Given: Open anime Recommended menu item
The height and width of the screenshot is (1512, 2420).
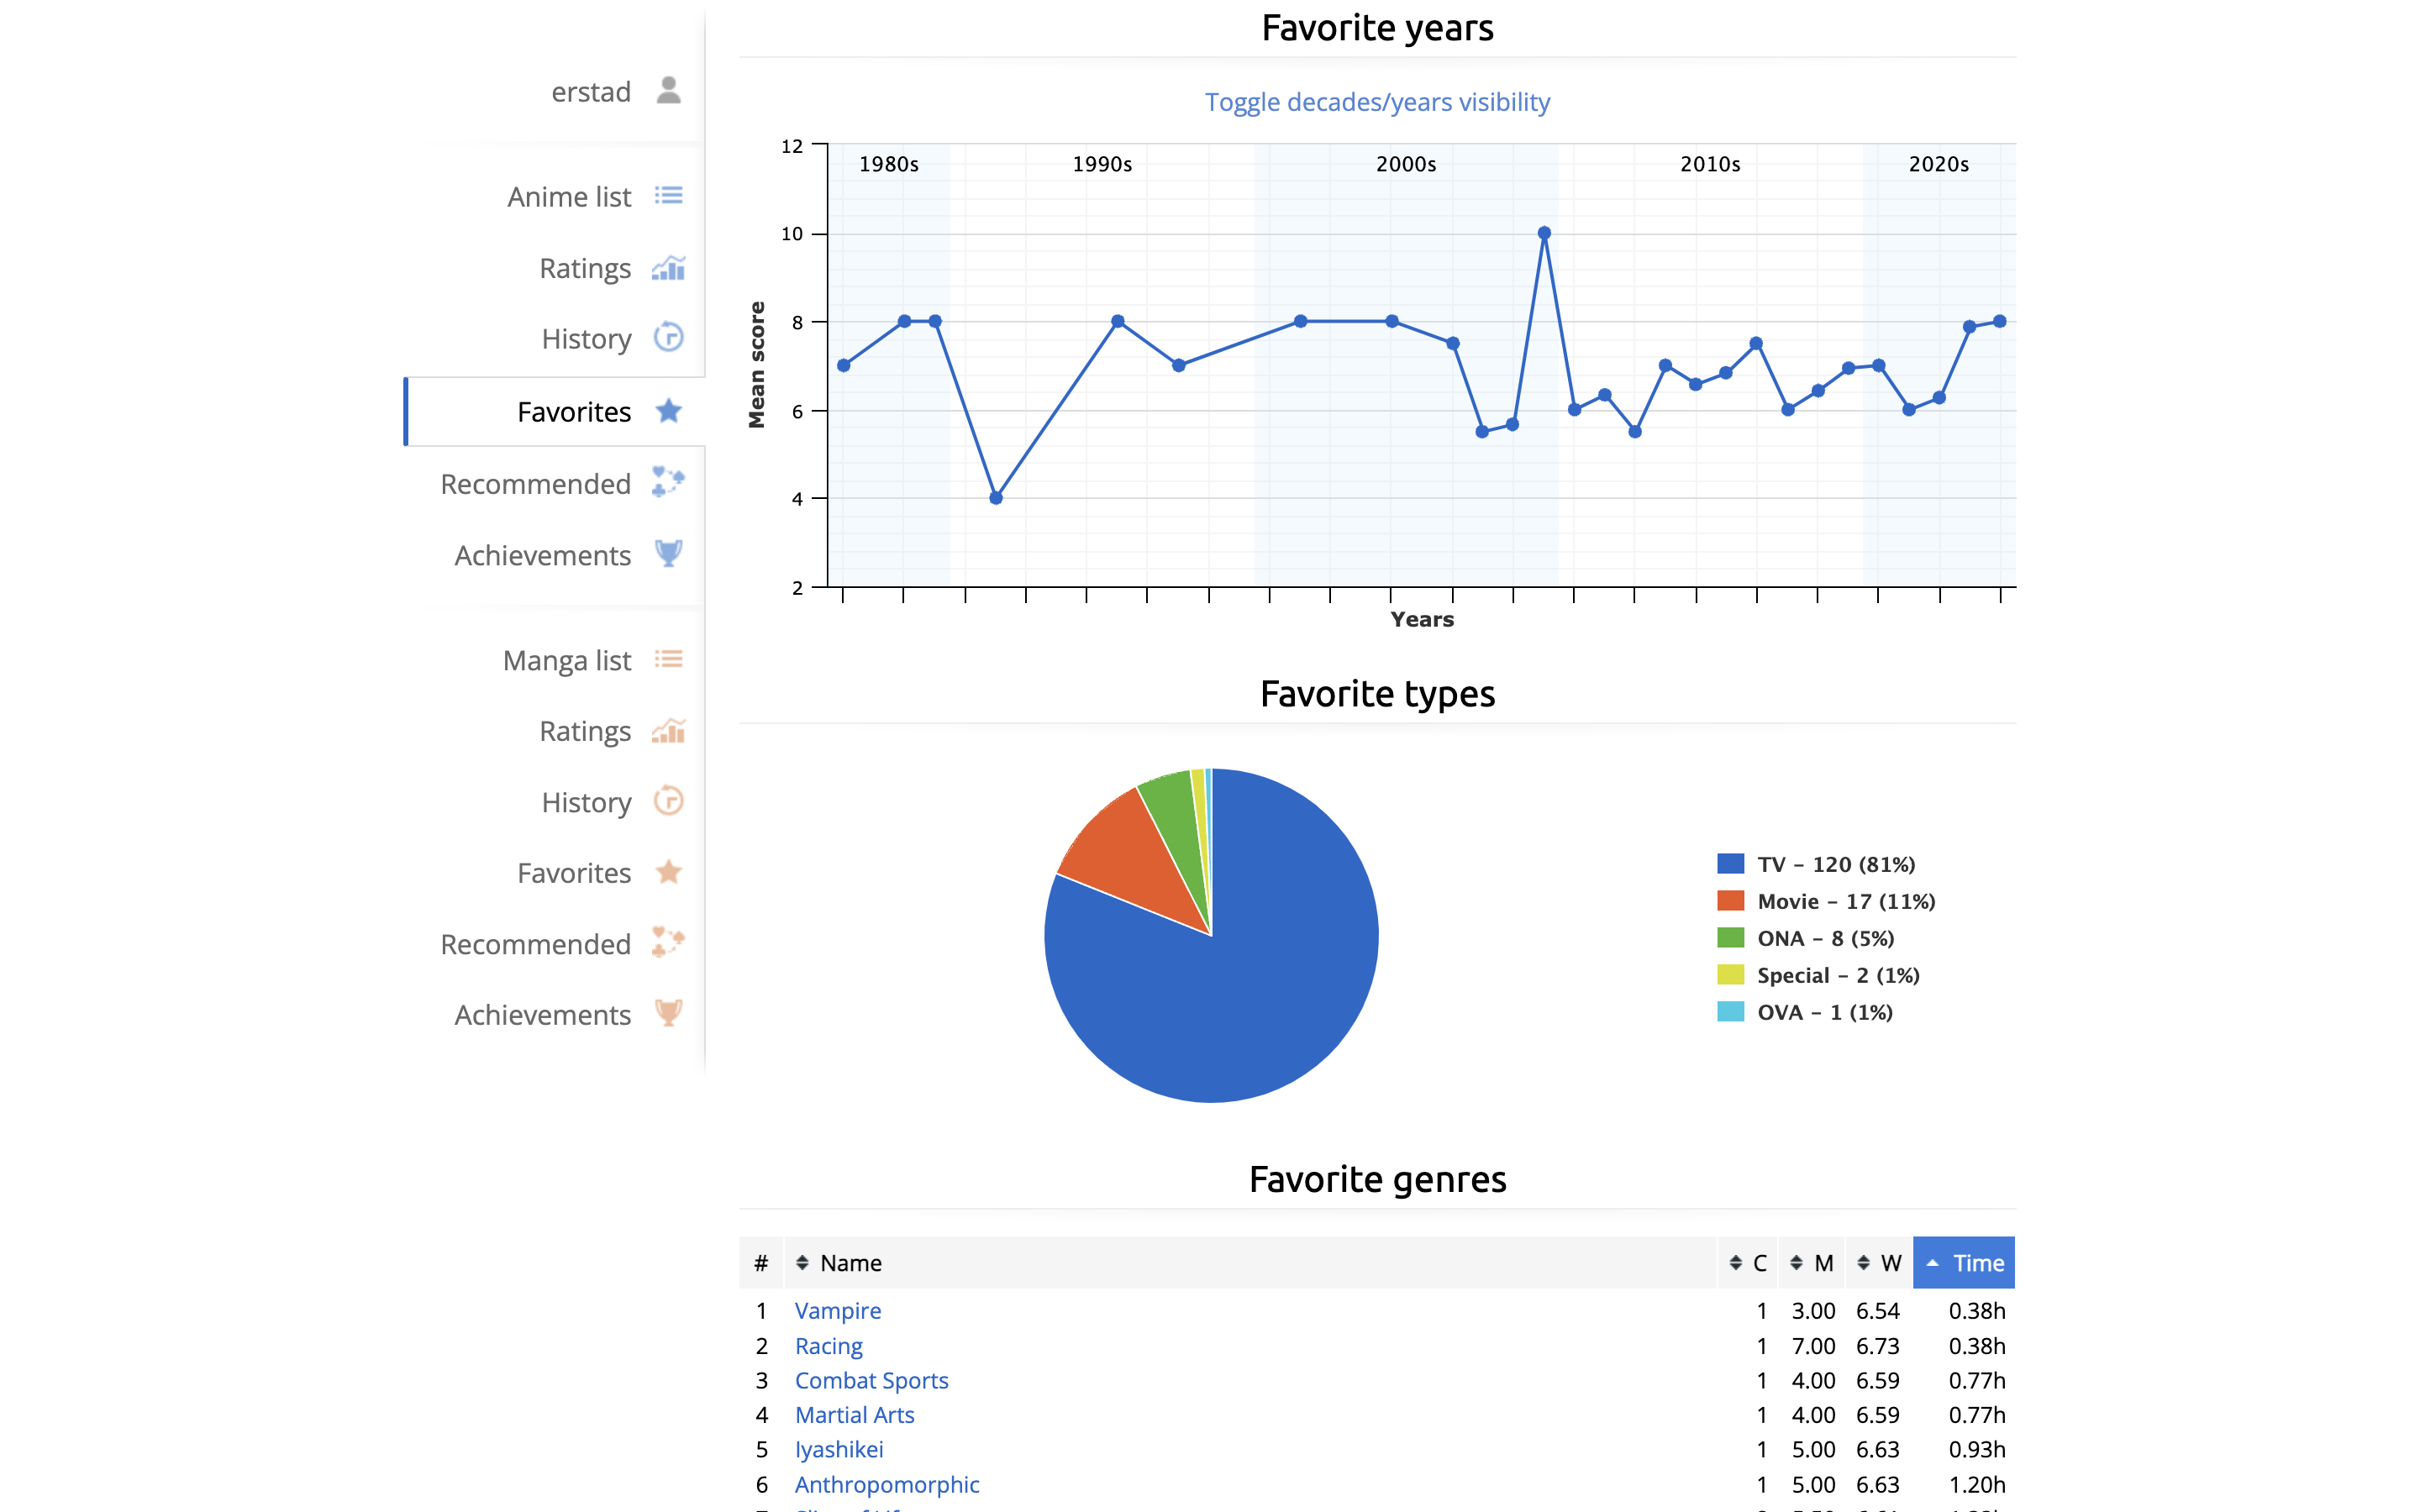Looking at the screenshot, I should tap(536, 484).
